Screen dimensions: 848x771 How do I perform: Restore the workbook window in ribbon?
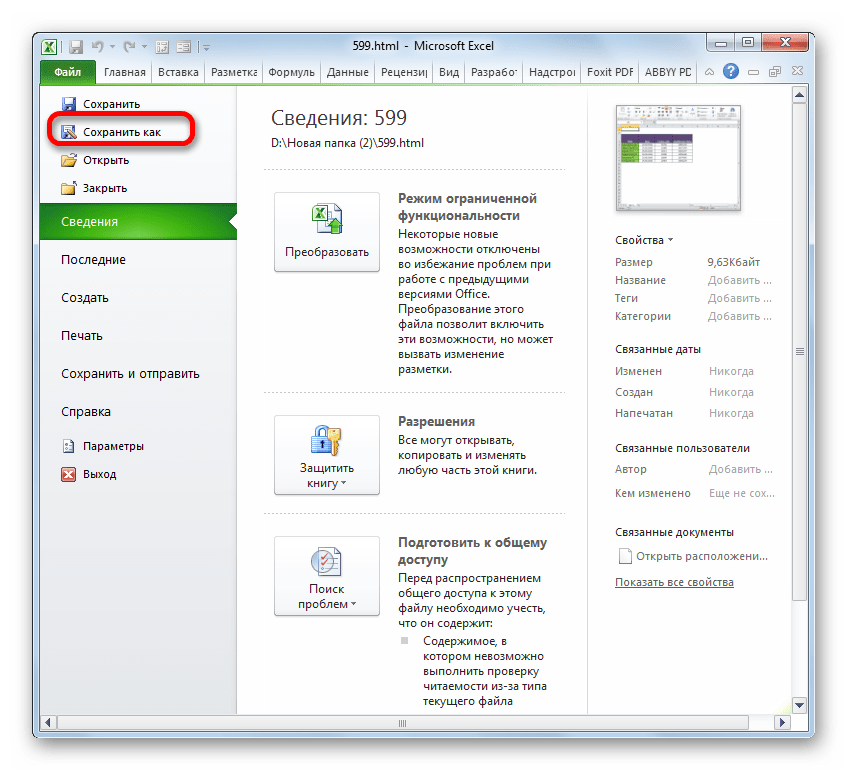coord(774,72)
